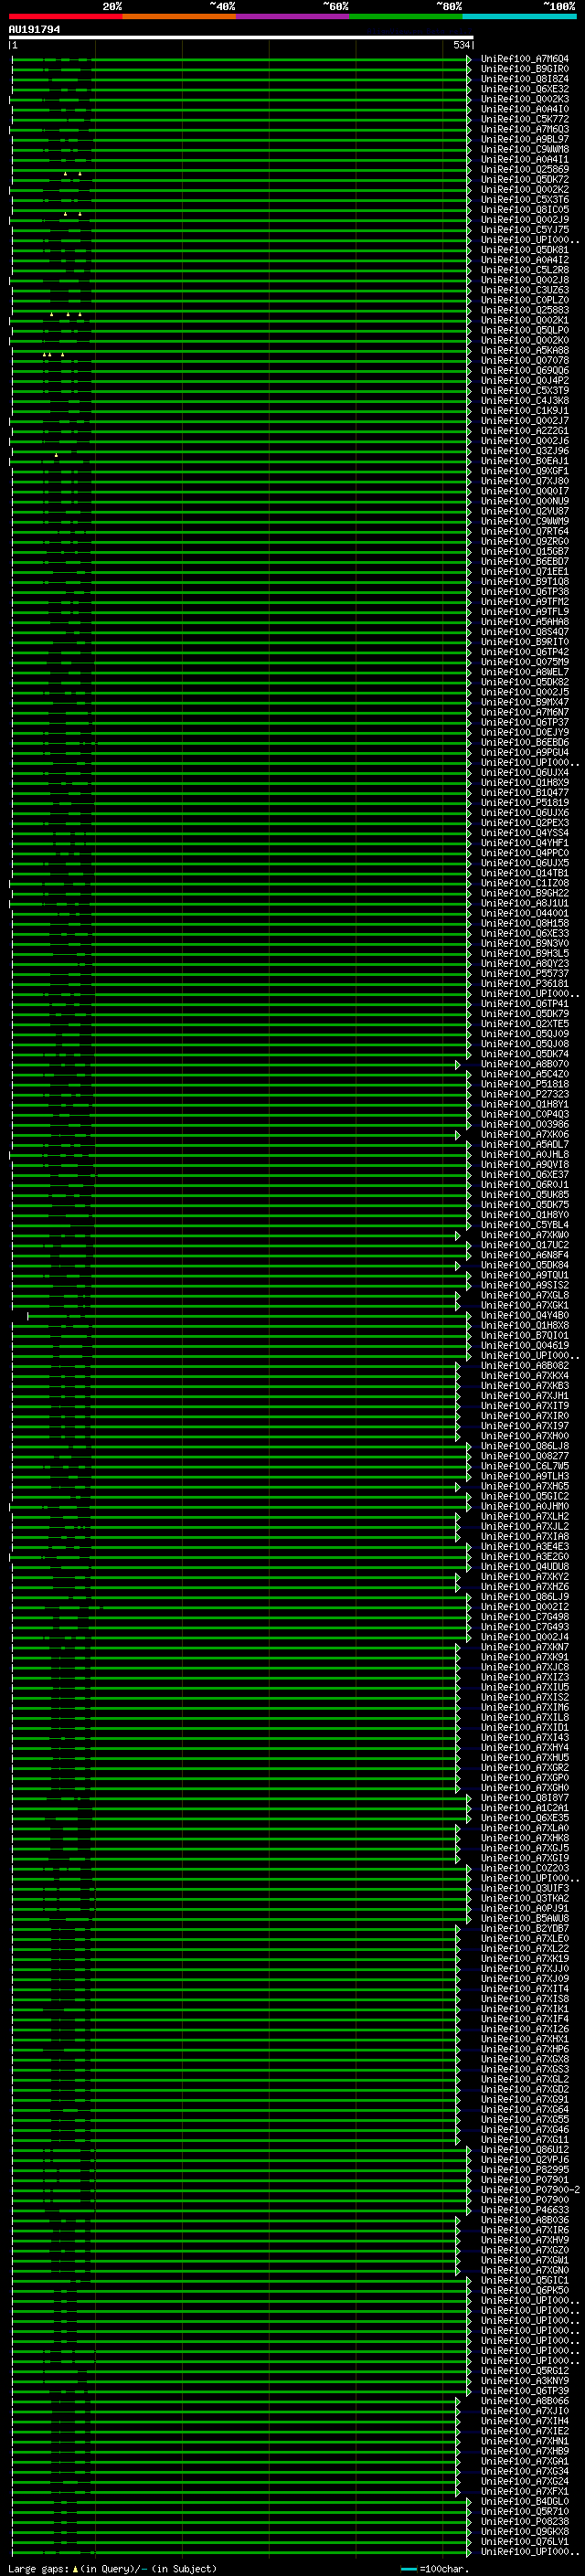Select hit UniRef100_A6N8F4
The width and height of the screenshot is (585, 2576).
tap(524, 1255)
